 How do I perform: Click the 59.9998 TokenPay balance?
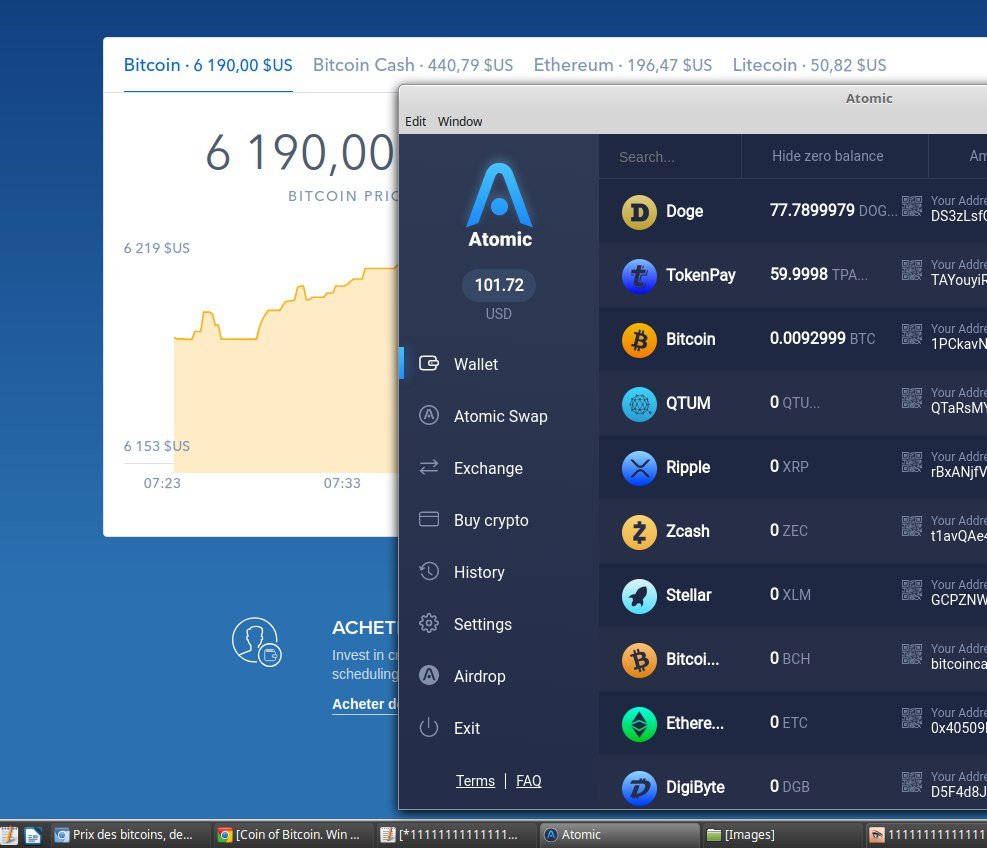pyautogui.click(x=798, y=274)
